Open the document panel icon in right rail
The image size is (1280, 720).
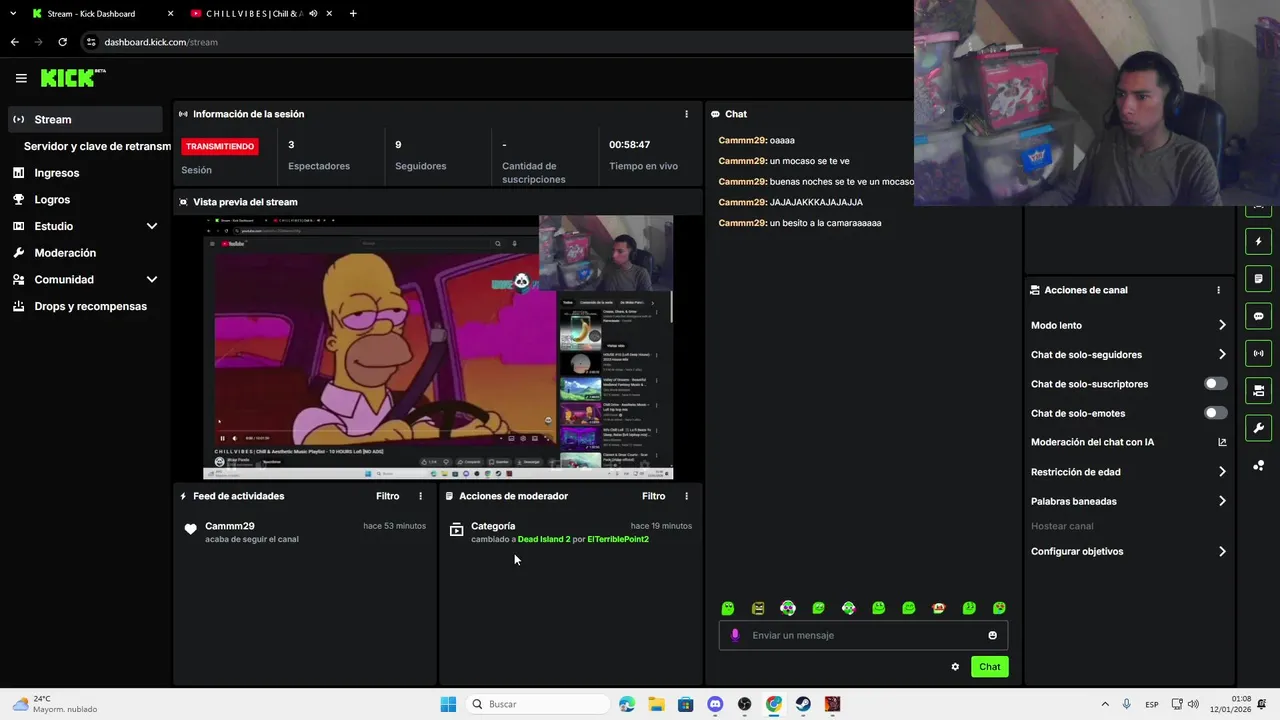1258,278
